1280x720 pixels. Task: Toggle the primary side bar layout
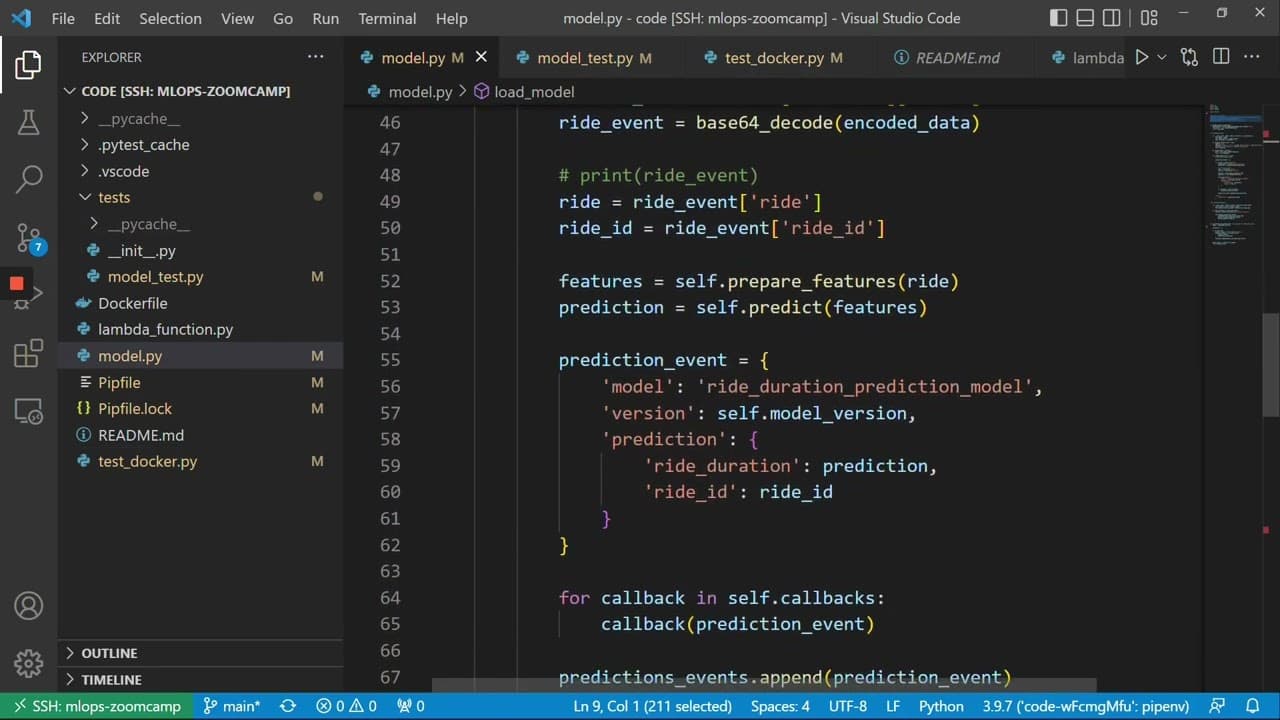(1059, 18)
